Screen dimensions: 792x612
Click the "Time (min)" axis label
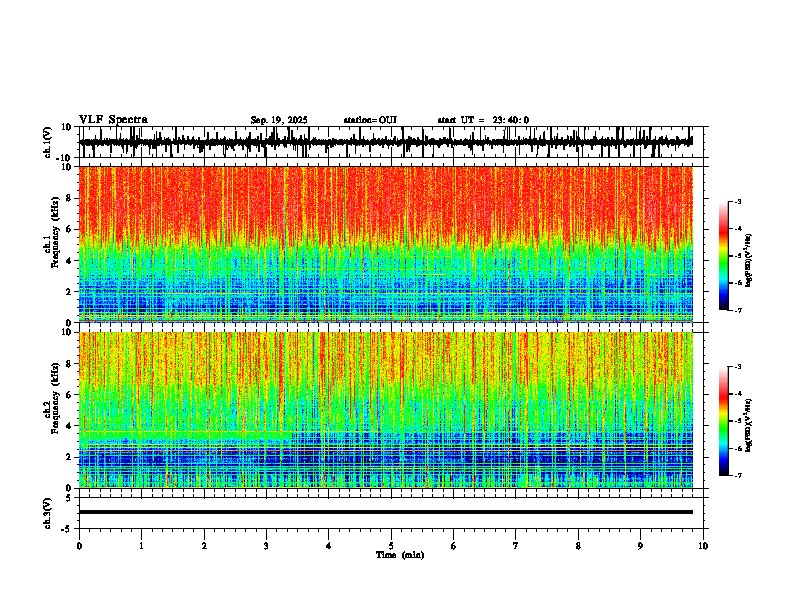pos(400,555)
